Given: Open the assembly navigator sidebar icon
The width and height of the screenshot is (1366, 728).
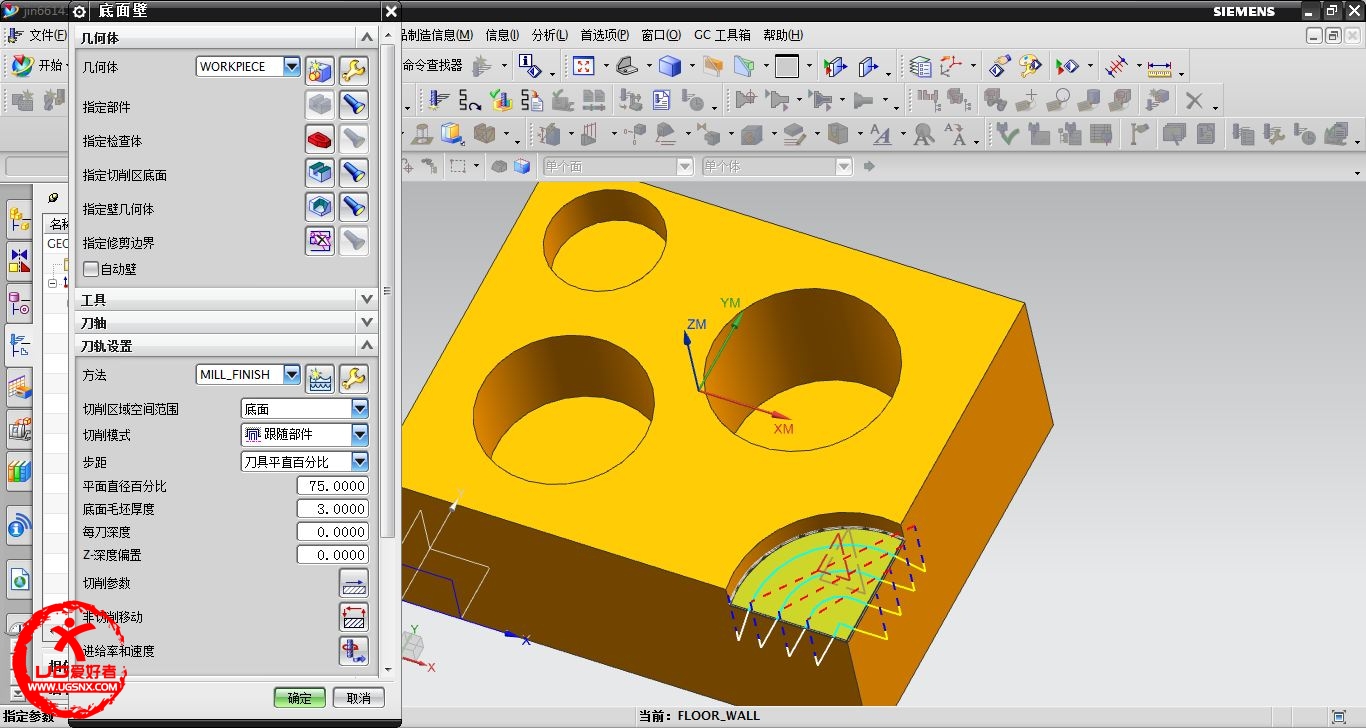Looking at the screenshot, I should pyautogui.click(x=19, y=220).
